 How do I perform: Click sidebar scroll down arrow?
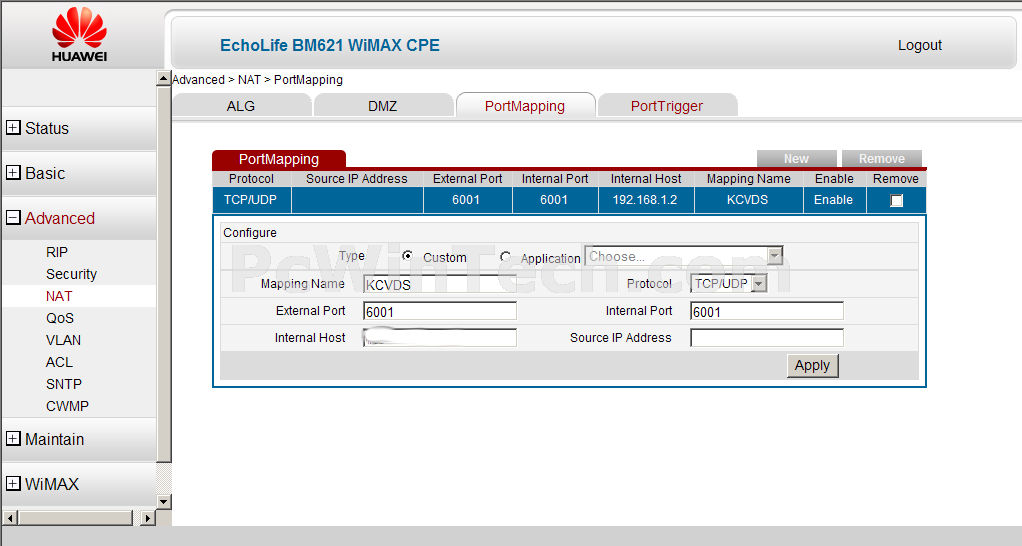(164, 502)
